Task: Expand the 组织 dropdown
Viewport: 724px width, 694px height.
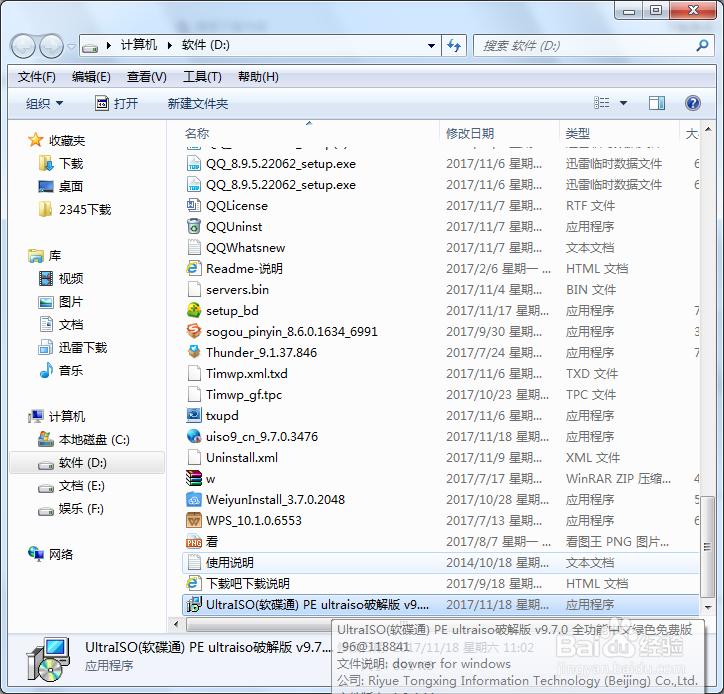Action: (x=44, y=103)
